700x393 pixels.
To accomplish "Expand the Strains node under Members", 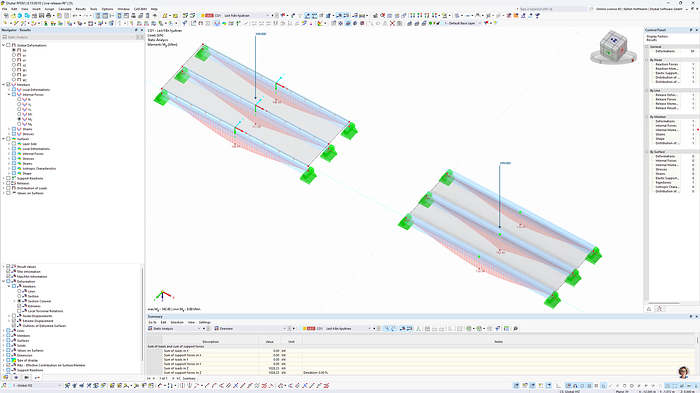I will click(x=9, y=129).
